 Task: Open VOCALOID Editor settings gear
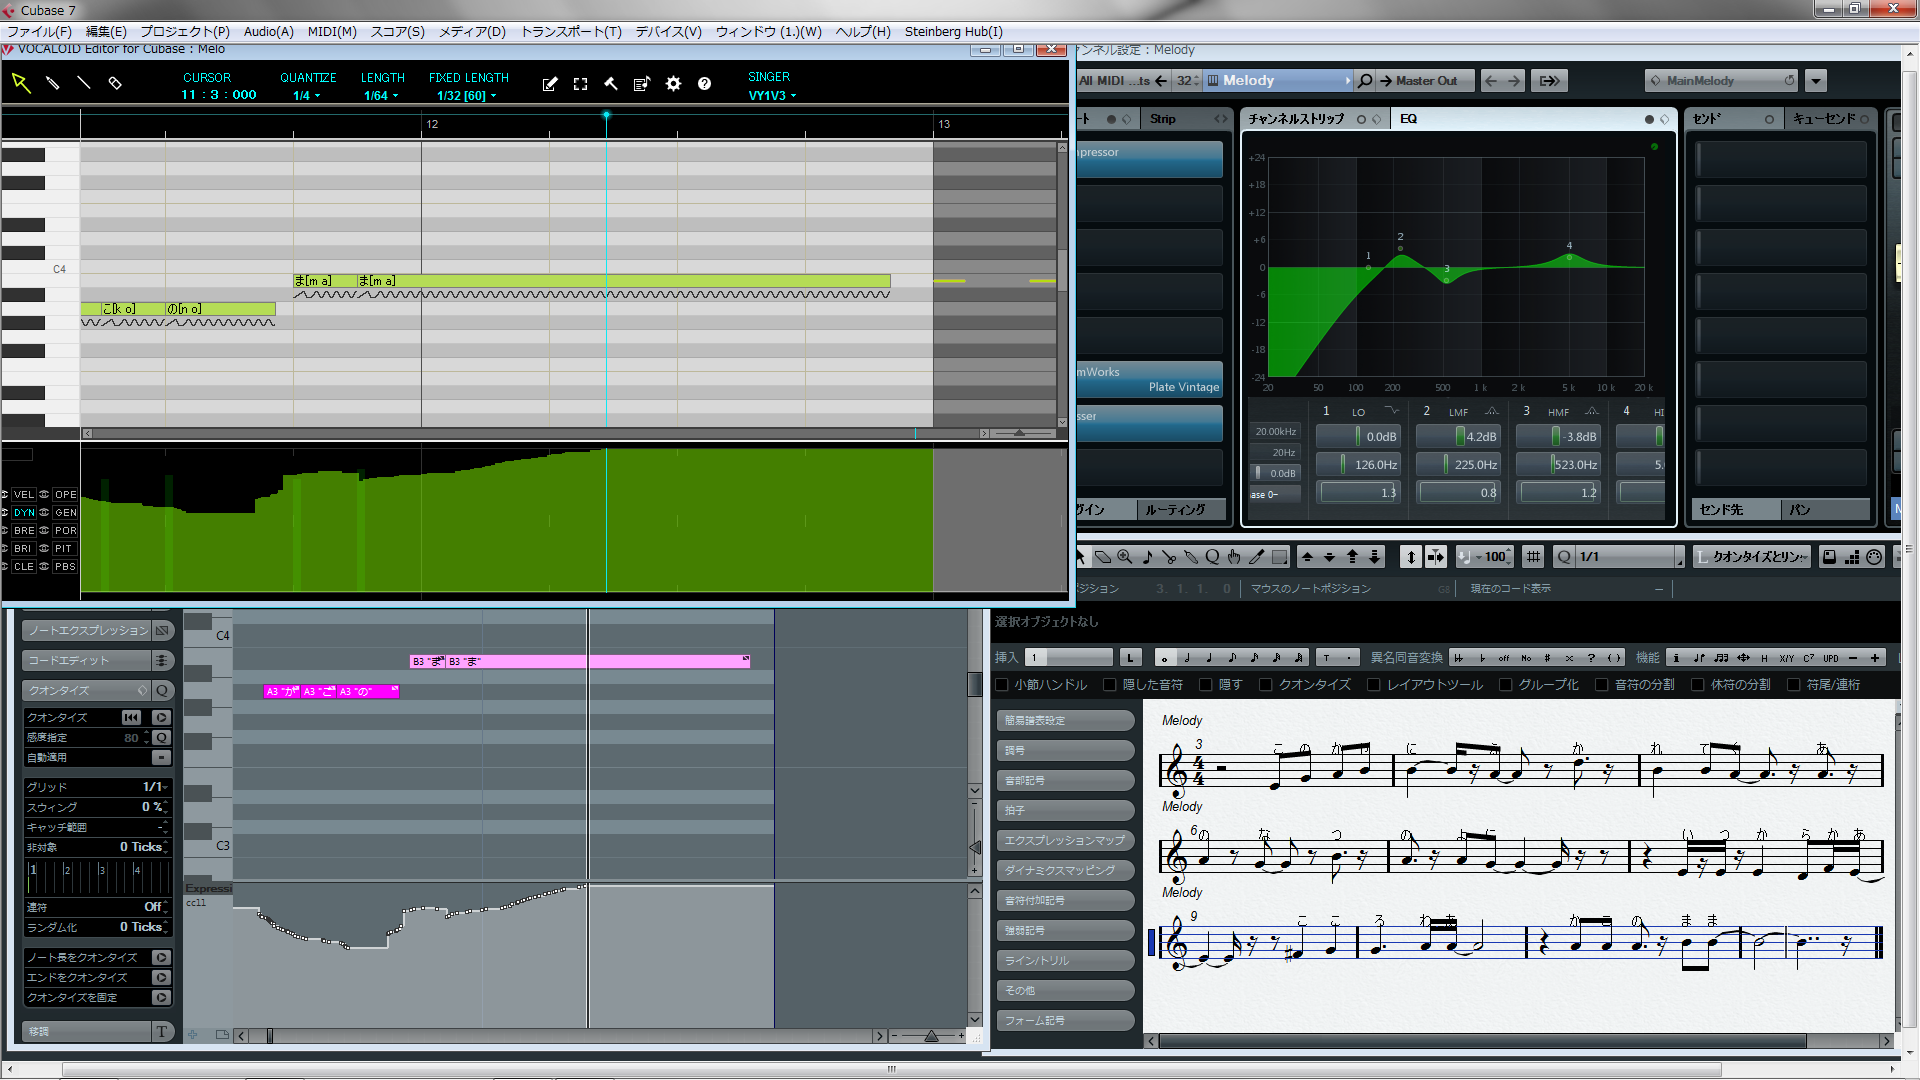click(673, 84)
